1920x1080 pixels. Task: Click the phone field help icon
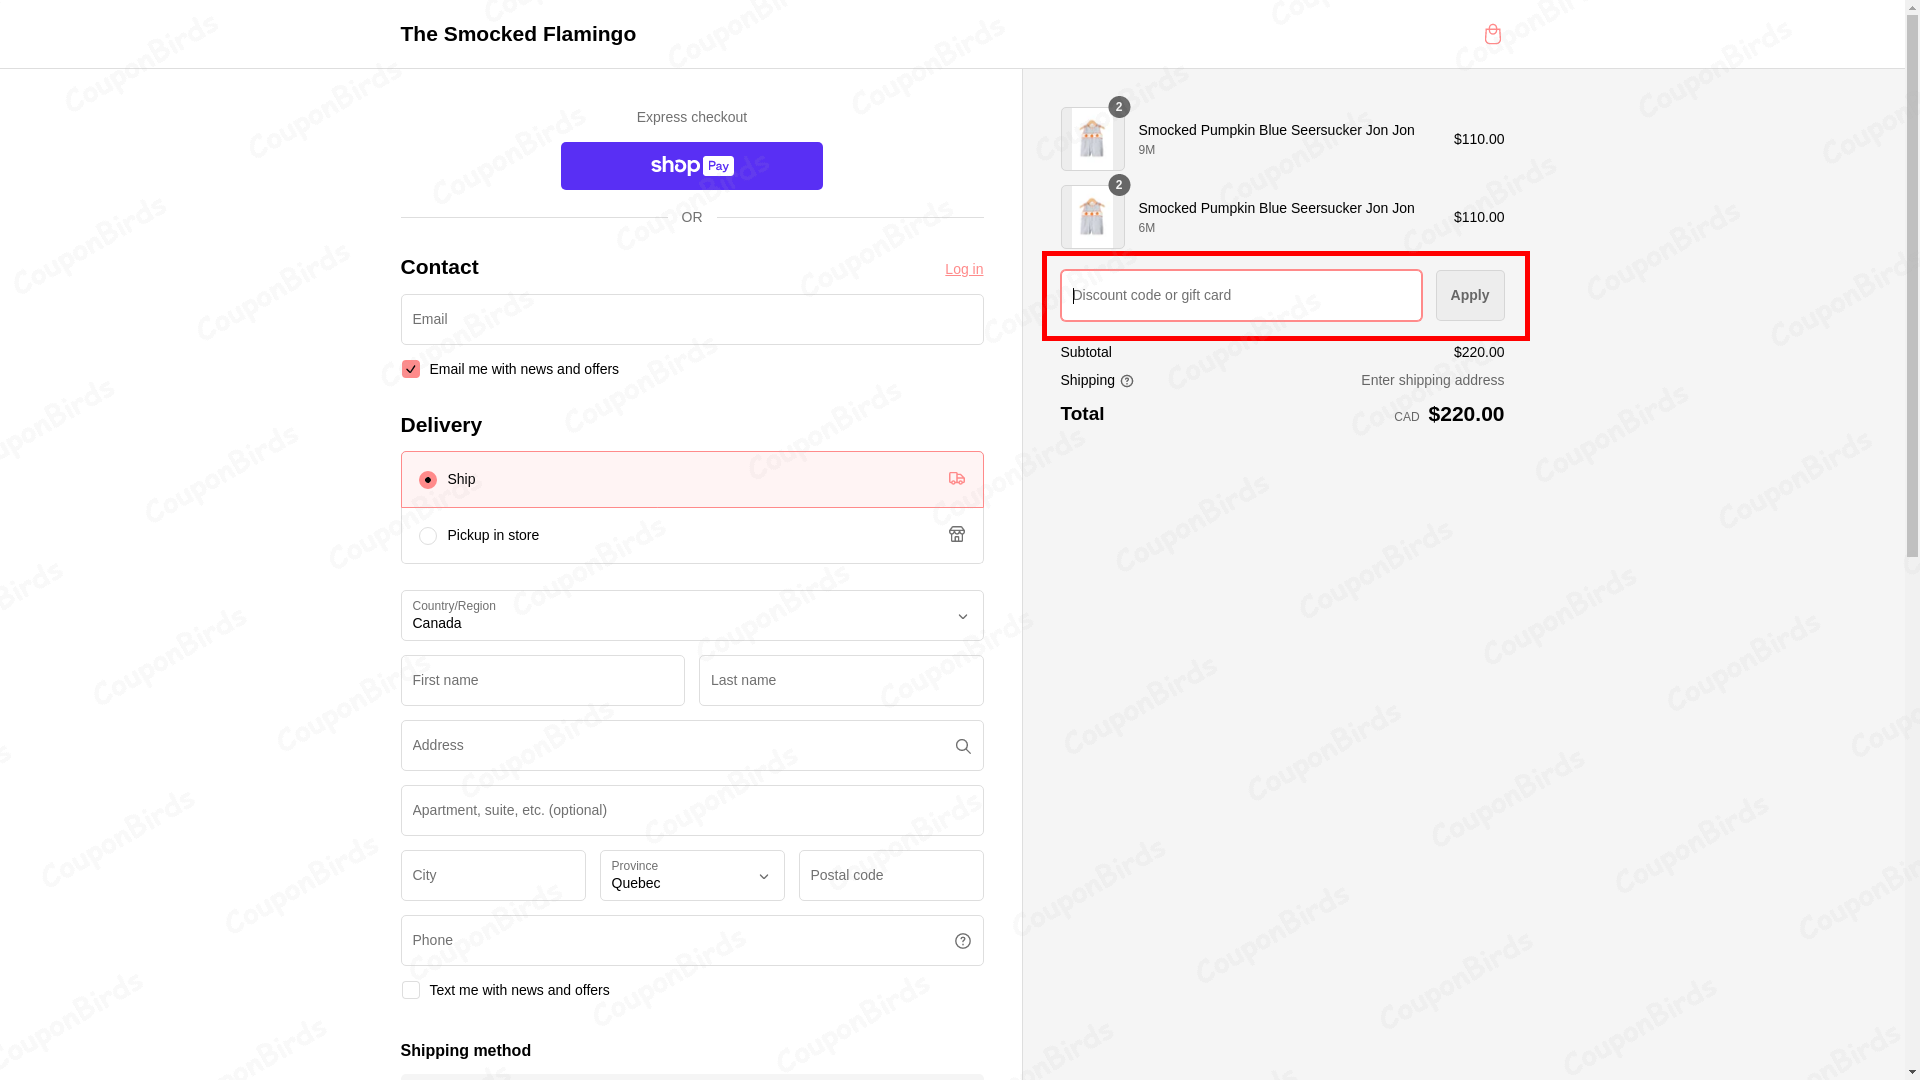tap(962, 941)
